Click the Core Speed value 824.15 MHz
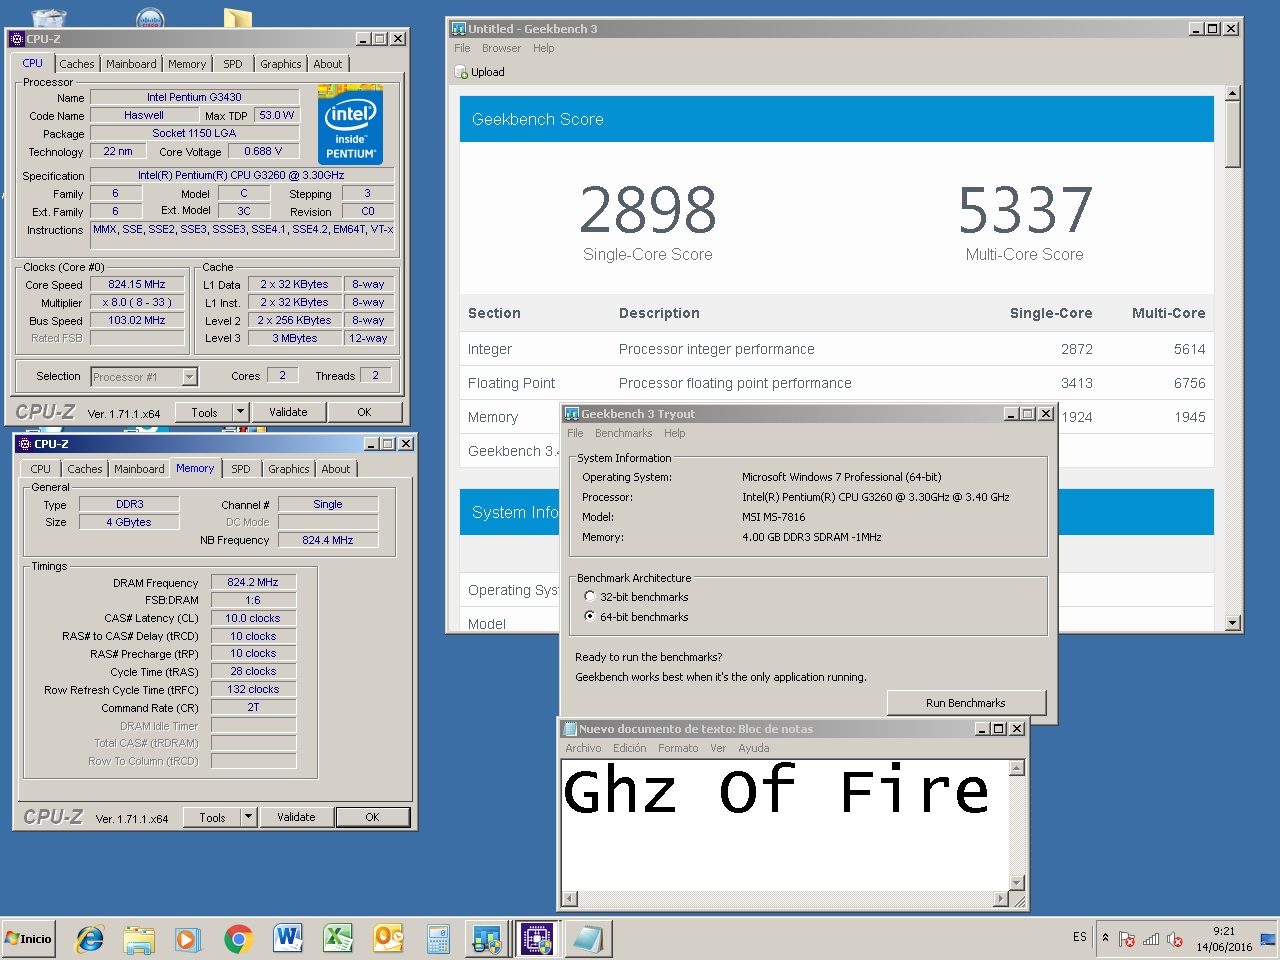 click(137, 284)
